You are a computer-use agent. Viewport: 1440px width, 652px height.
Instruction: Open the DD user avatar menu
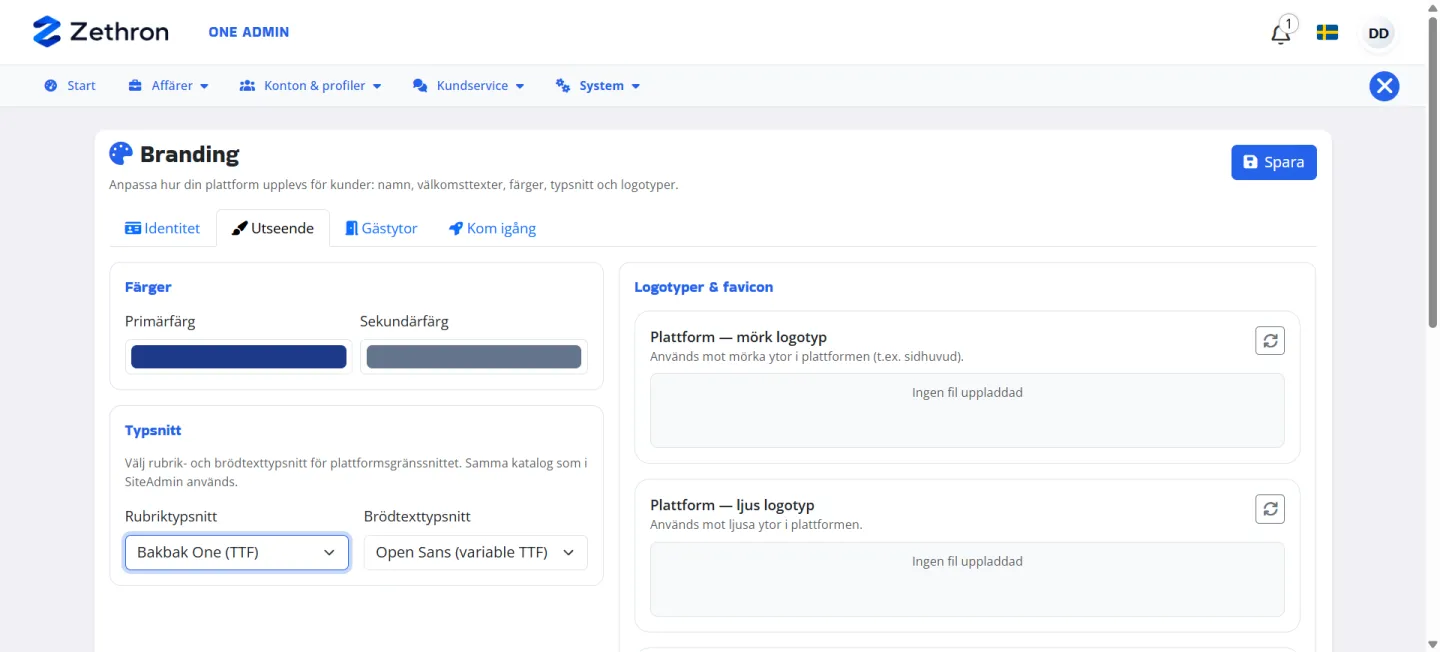[1378, 33]
